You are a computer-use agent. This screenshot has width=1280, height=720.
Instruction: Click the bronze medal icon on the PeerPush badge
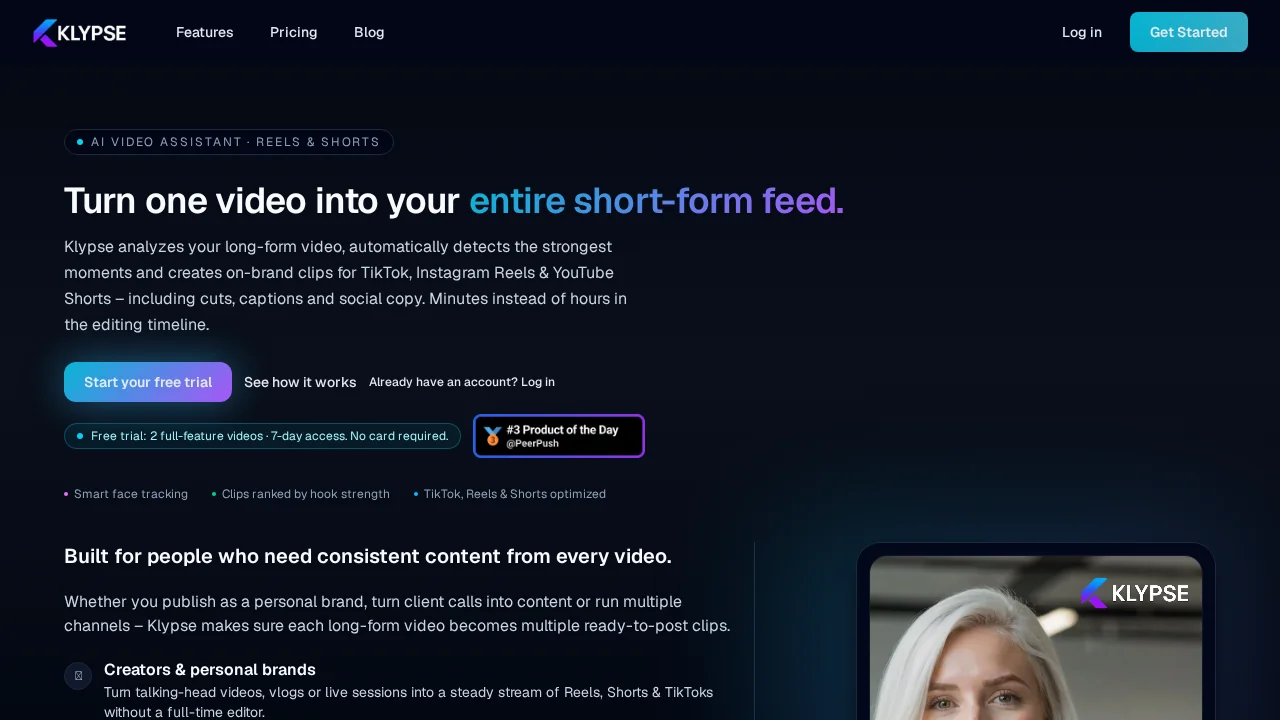point(492,436)
